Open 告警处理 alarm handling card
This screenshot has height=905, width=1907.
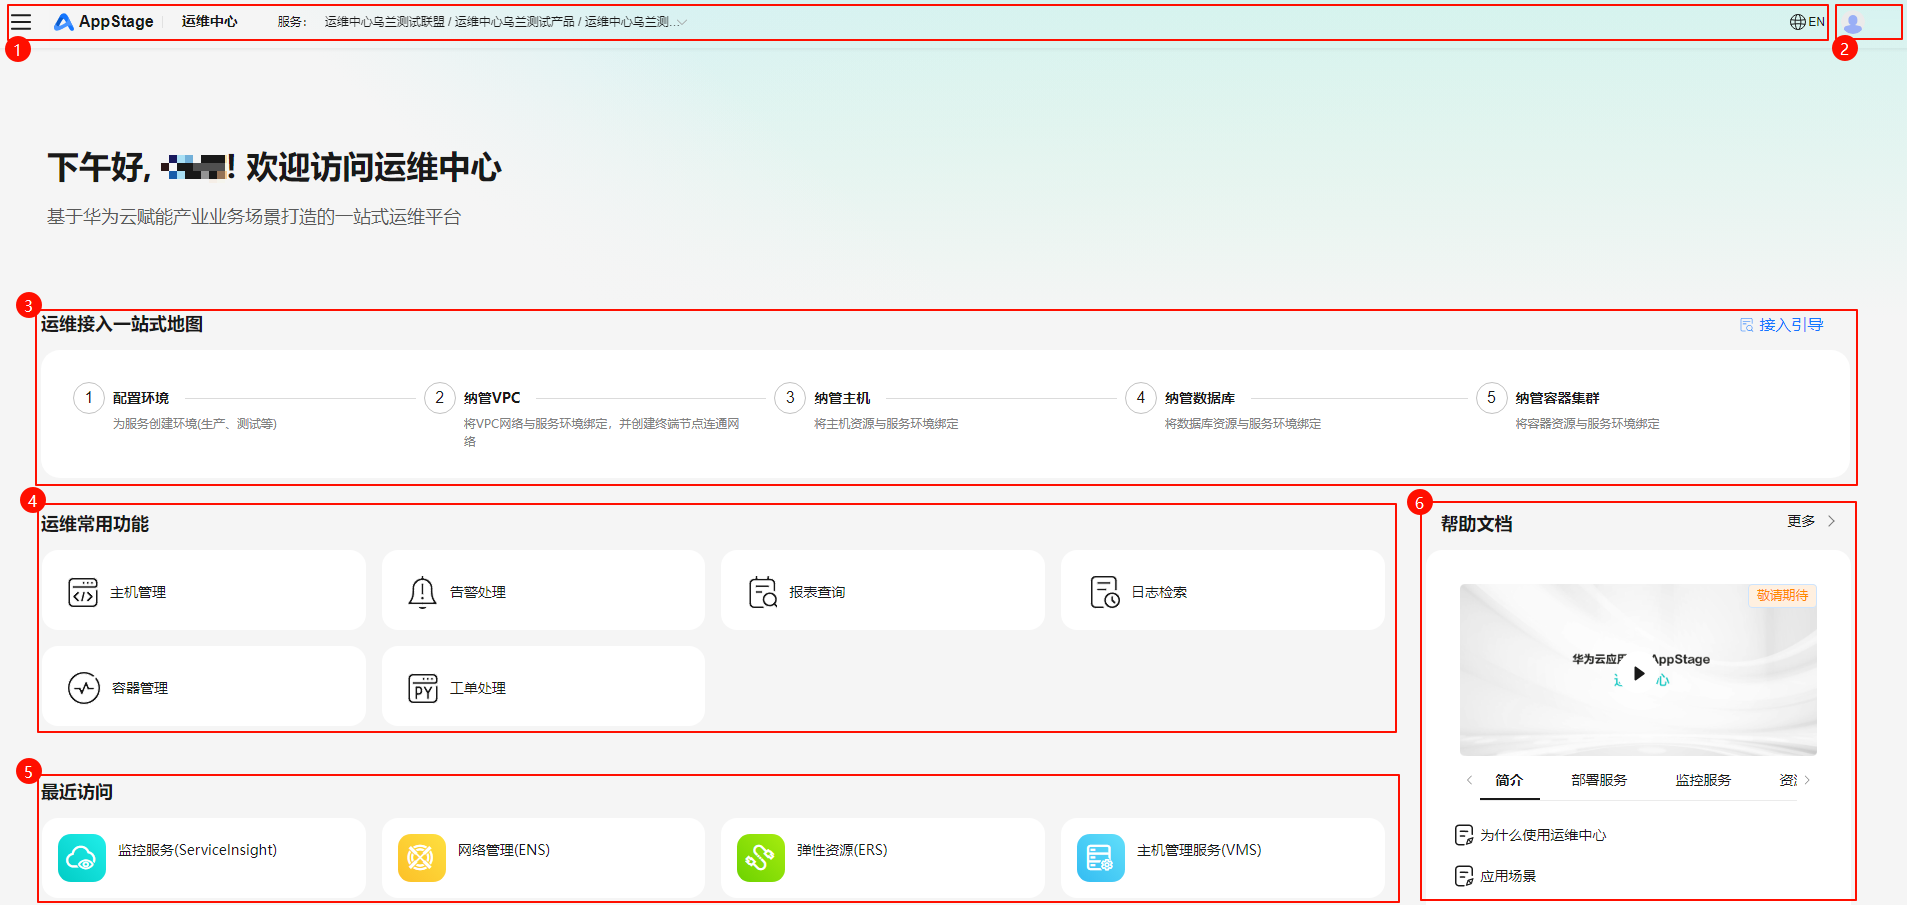coord(543,592)
